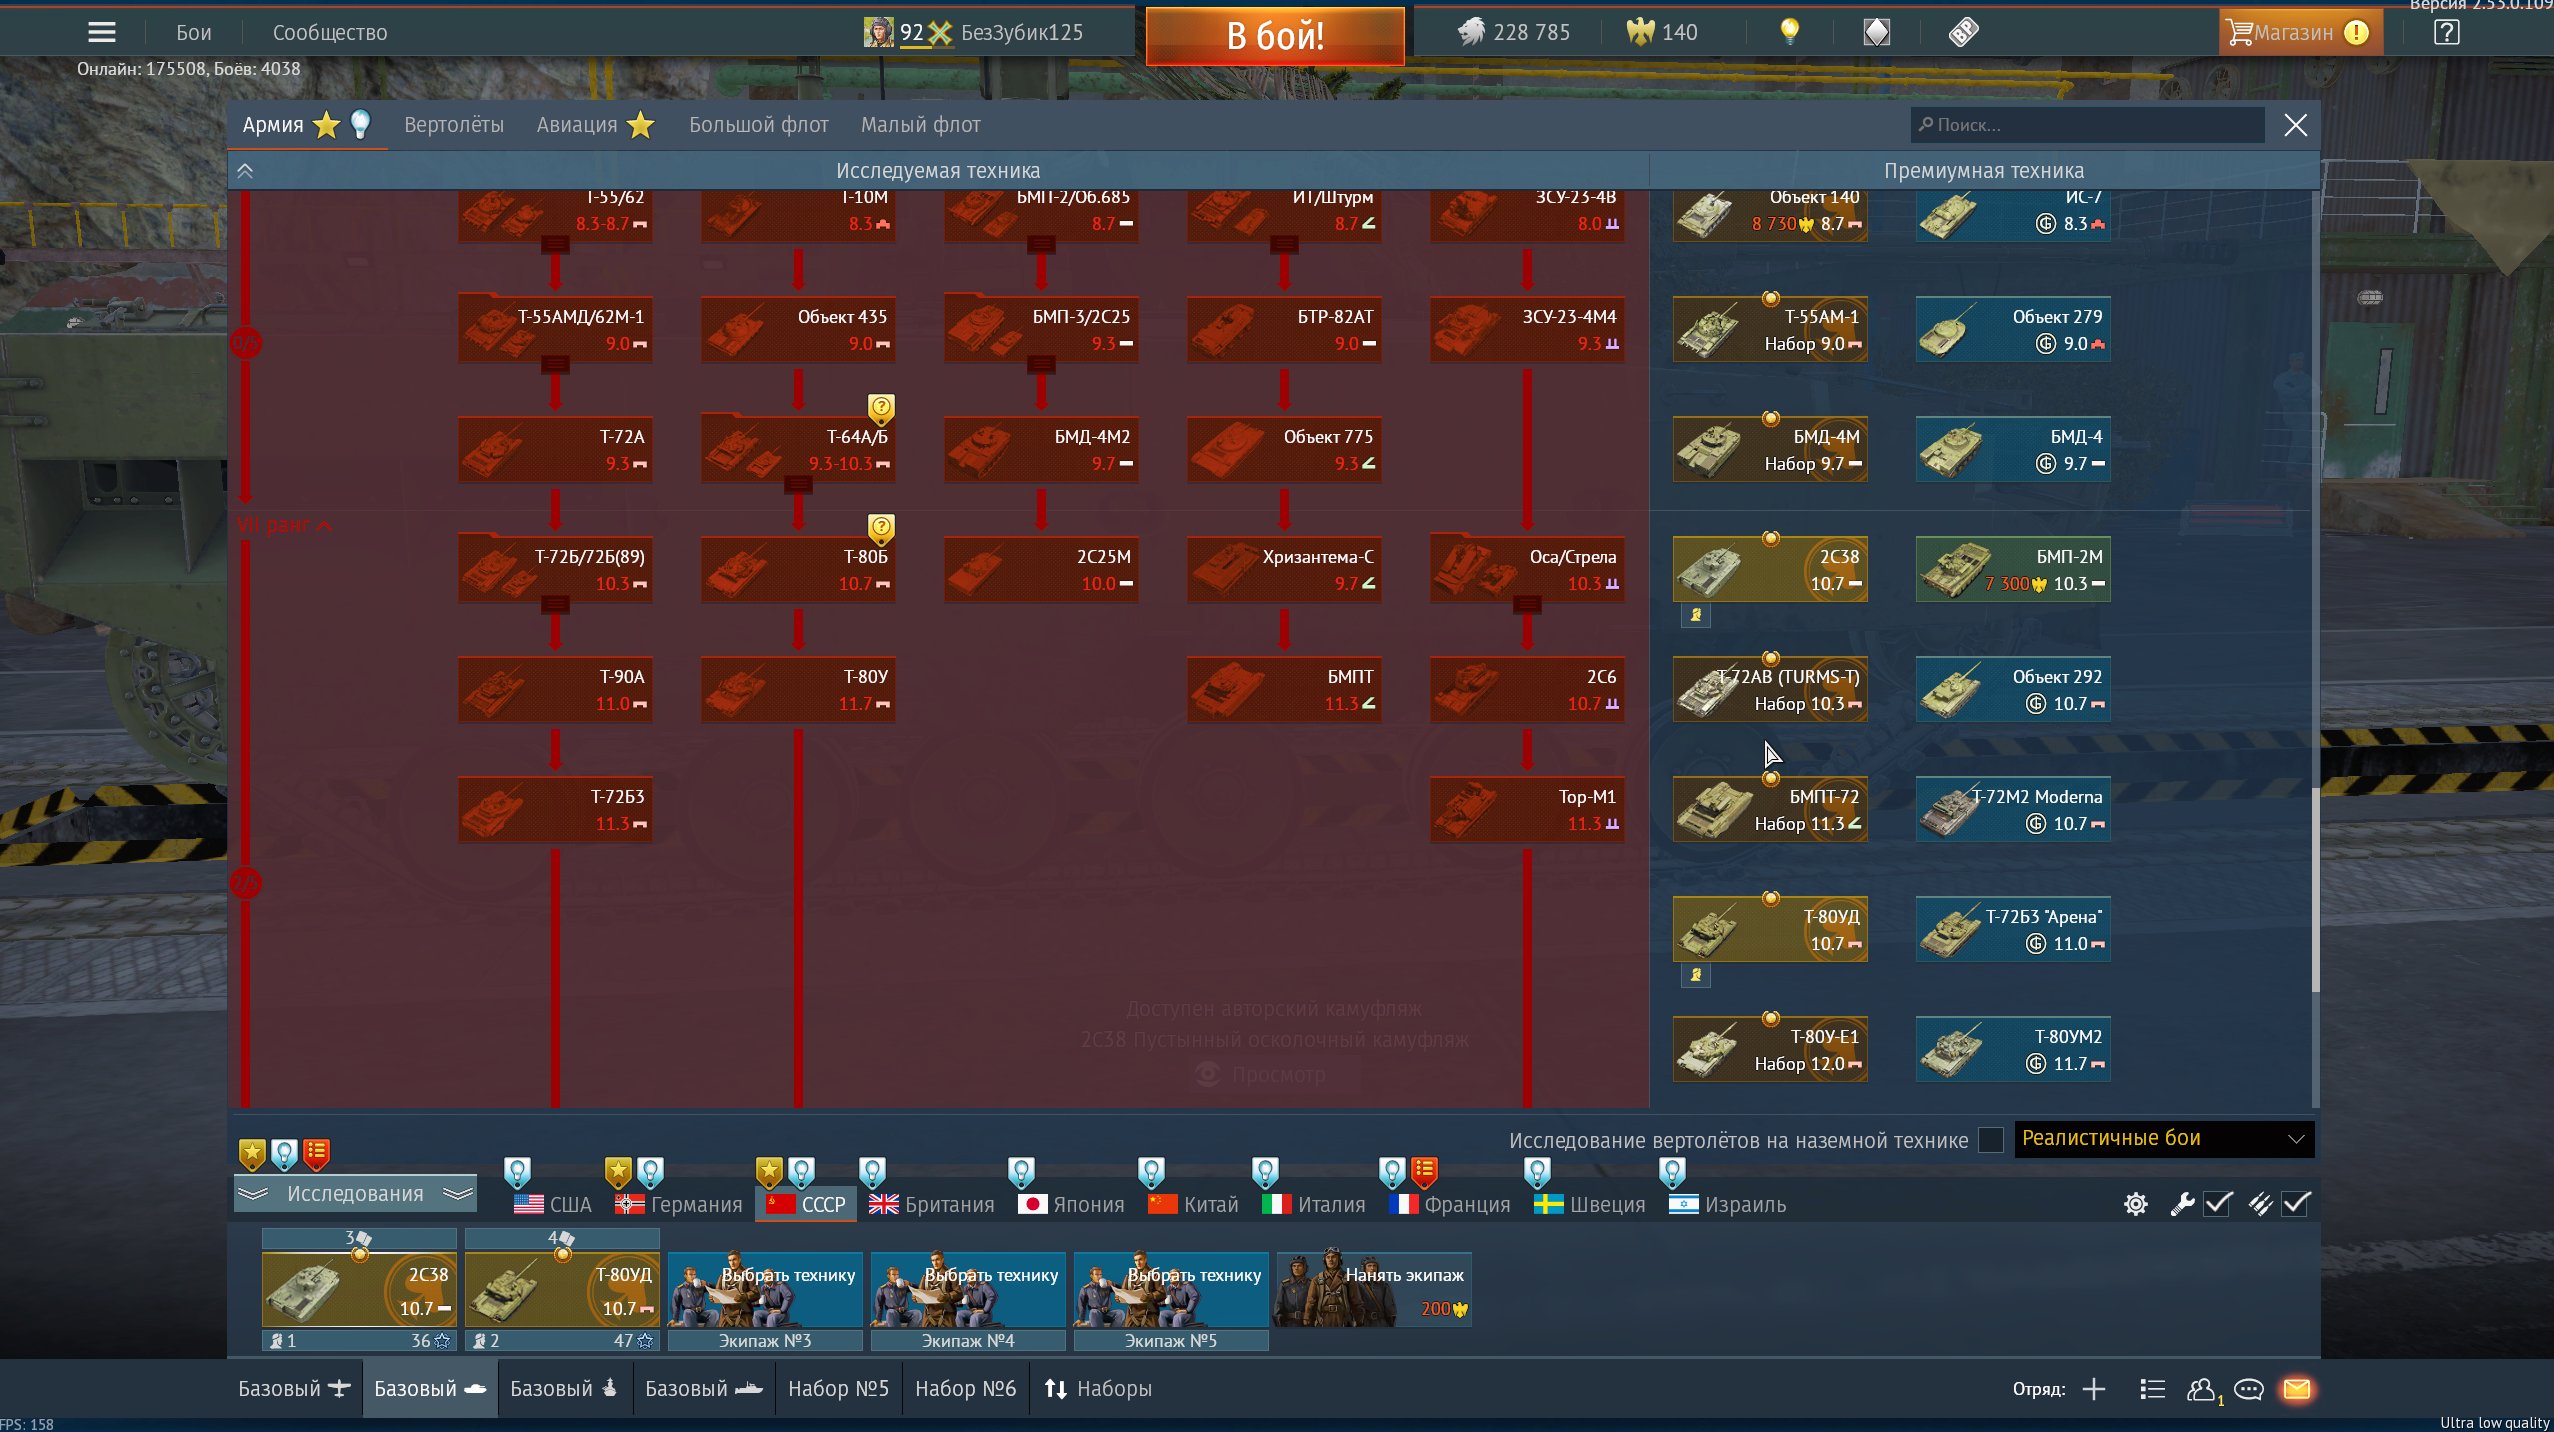Open the hamburger main menu

point(101,32)
